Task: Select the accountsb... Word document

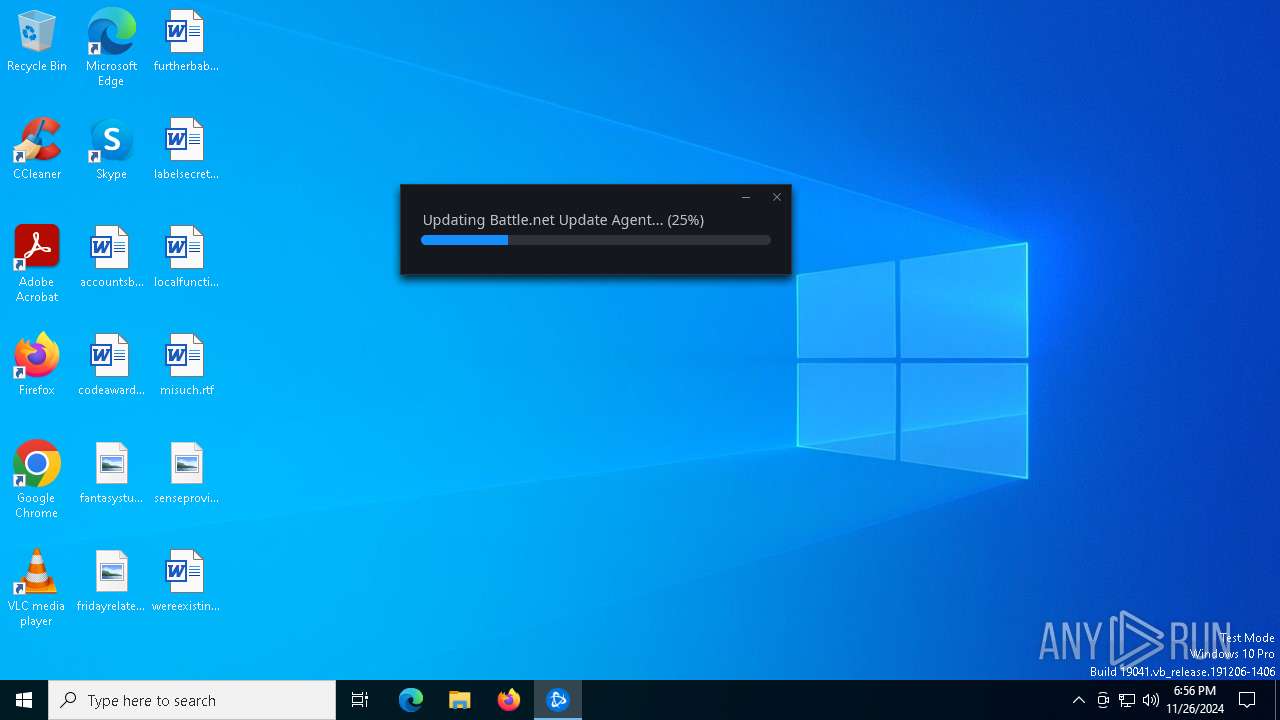Action: pyautogui.click(x=111, y=258)
